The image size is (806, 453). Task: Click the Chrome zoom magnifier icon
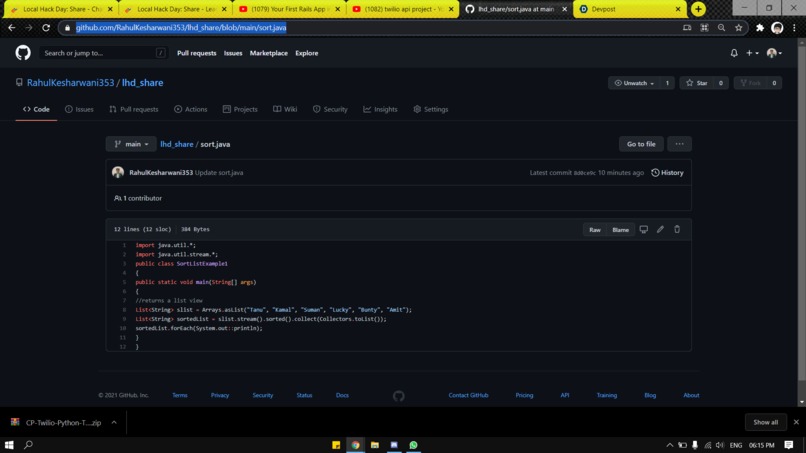(x=721, y=28)
